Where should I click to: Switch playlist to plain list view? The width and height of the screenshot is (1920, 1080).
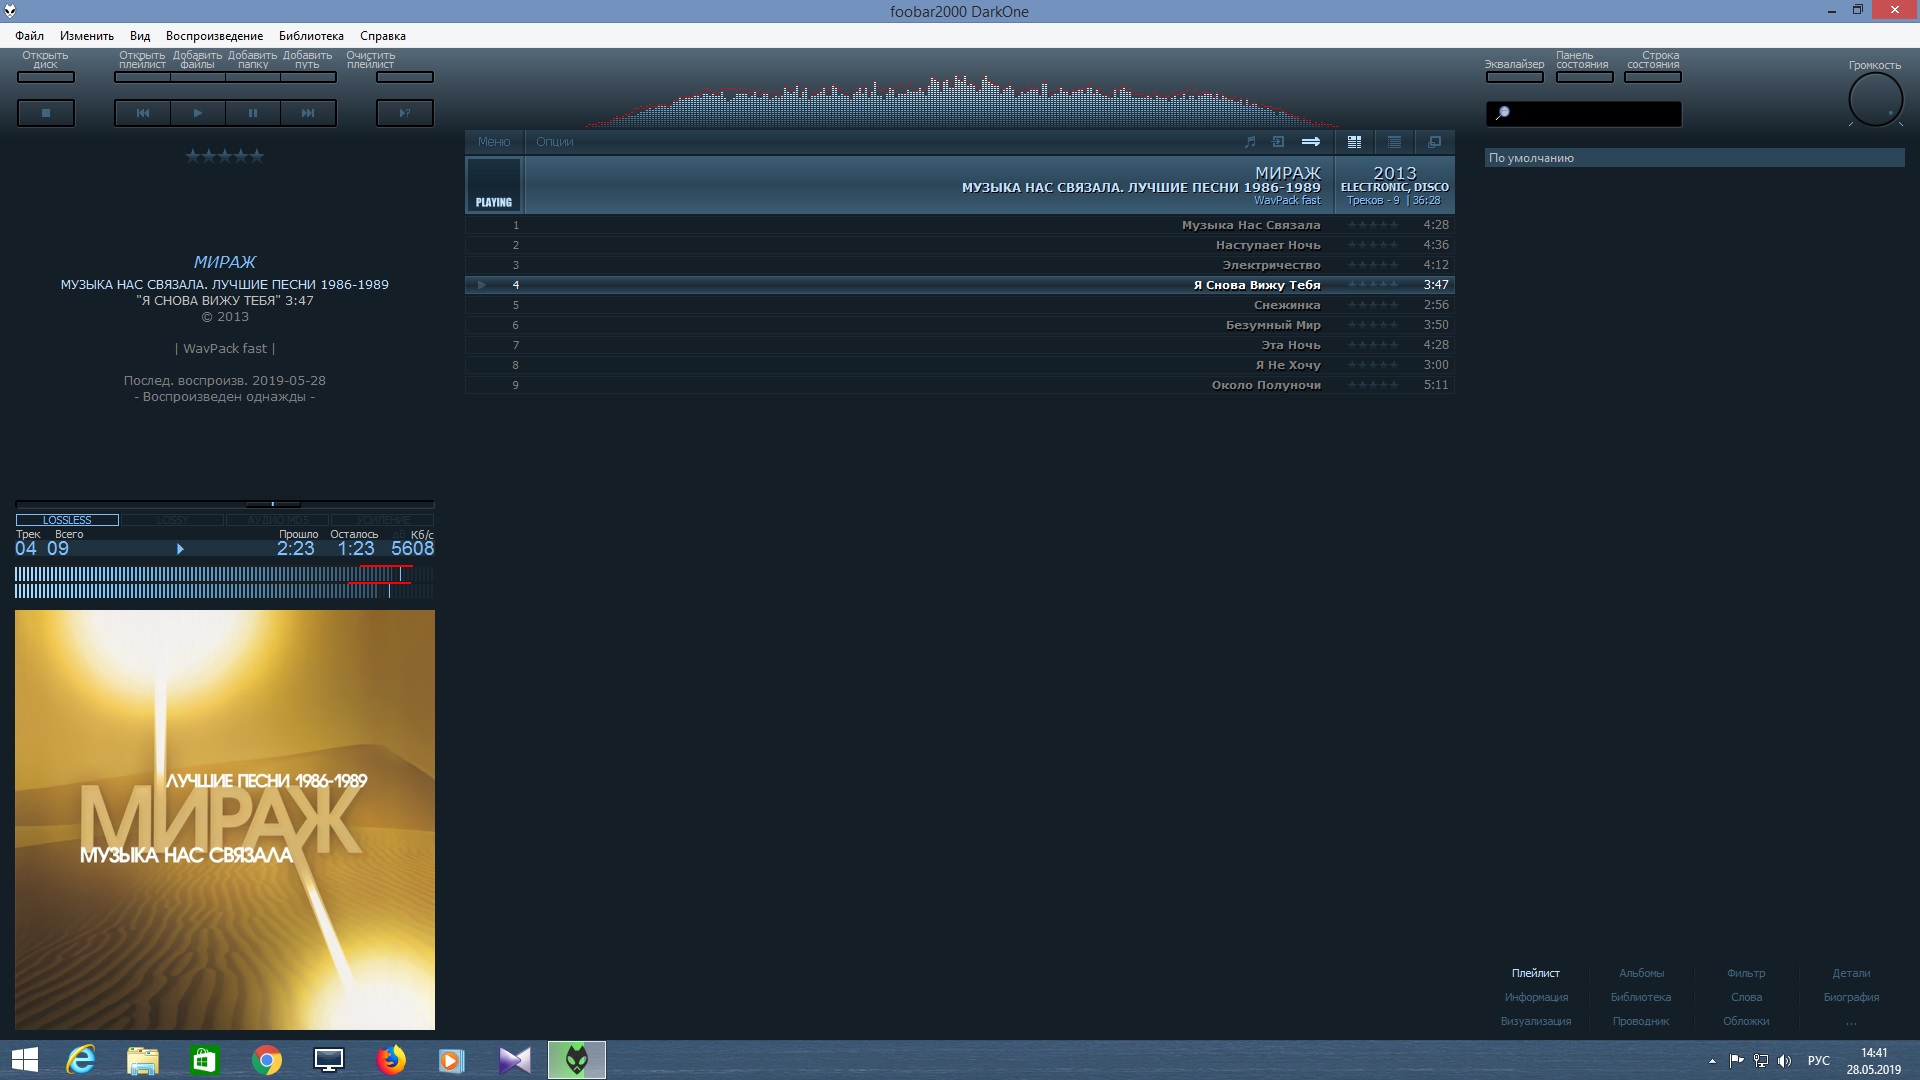point(1394,142)
